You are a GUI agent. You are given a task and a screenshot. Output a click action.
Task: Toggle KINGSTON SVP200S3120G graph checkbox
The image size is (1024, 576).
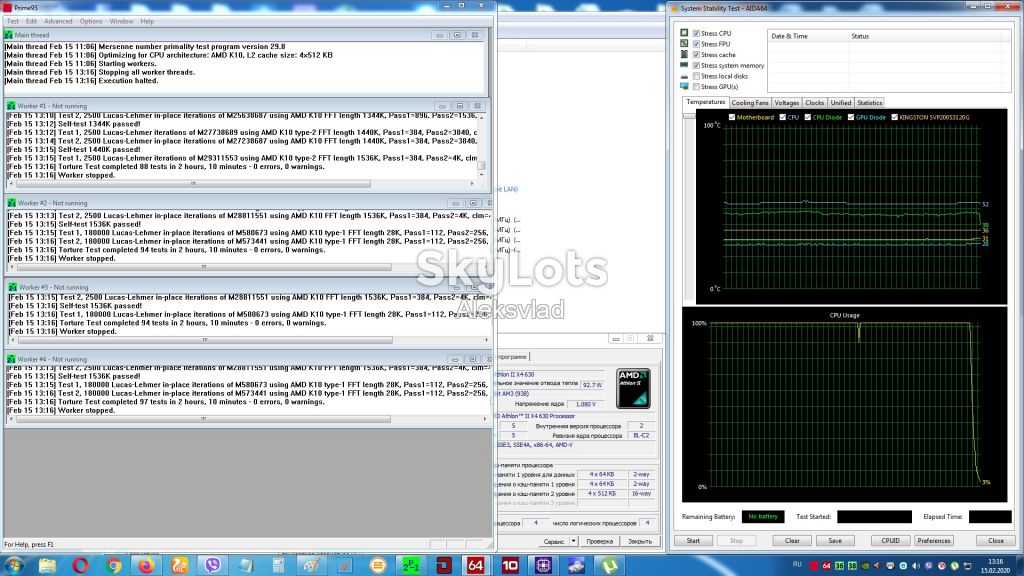(895, 118)
